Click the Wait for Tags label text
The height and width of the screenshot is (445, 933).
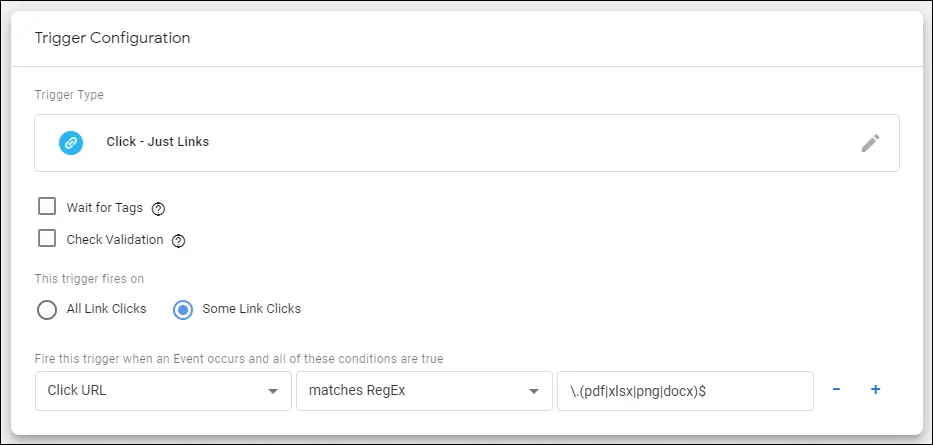(105, 208)
